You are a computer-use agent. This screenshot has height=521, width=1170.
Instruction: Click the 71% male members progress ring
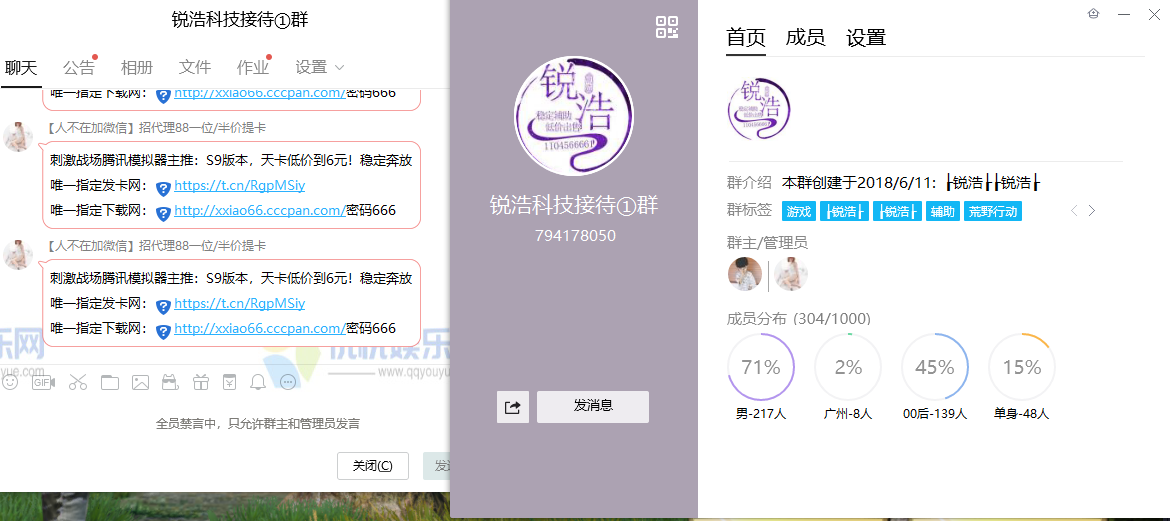point(760,367)
